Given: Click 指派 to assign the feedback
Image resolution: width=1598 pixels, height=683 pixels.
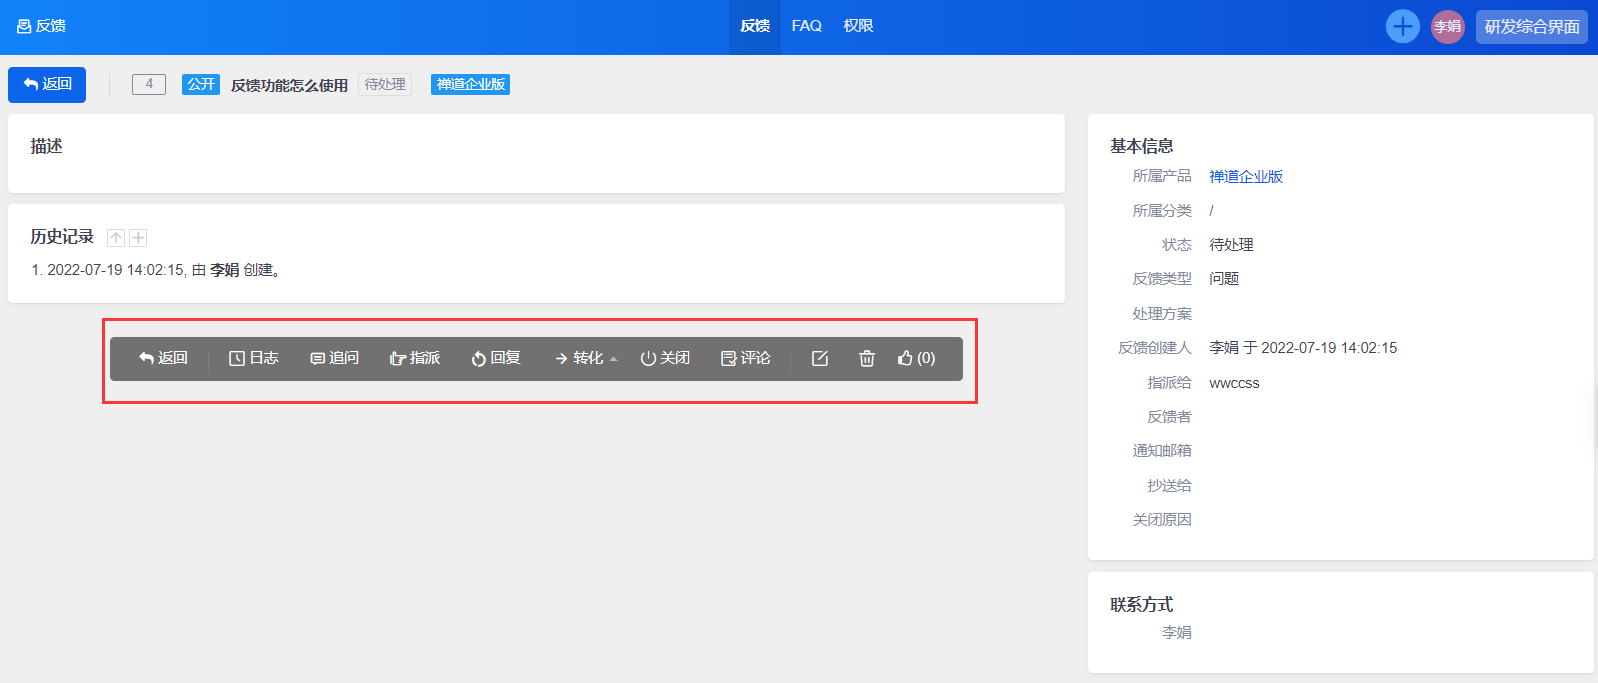Looking at the screenshot, I should click(415, 358).
